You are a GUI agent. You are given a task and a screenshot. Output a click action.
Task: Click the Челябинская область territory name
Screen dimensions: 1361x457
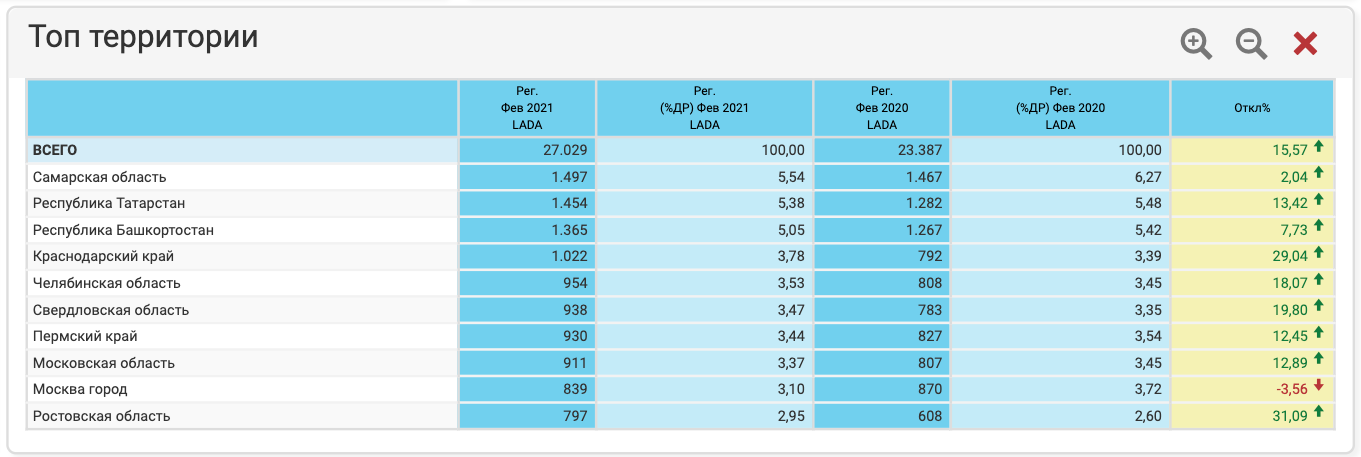point(107,283)
